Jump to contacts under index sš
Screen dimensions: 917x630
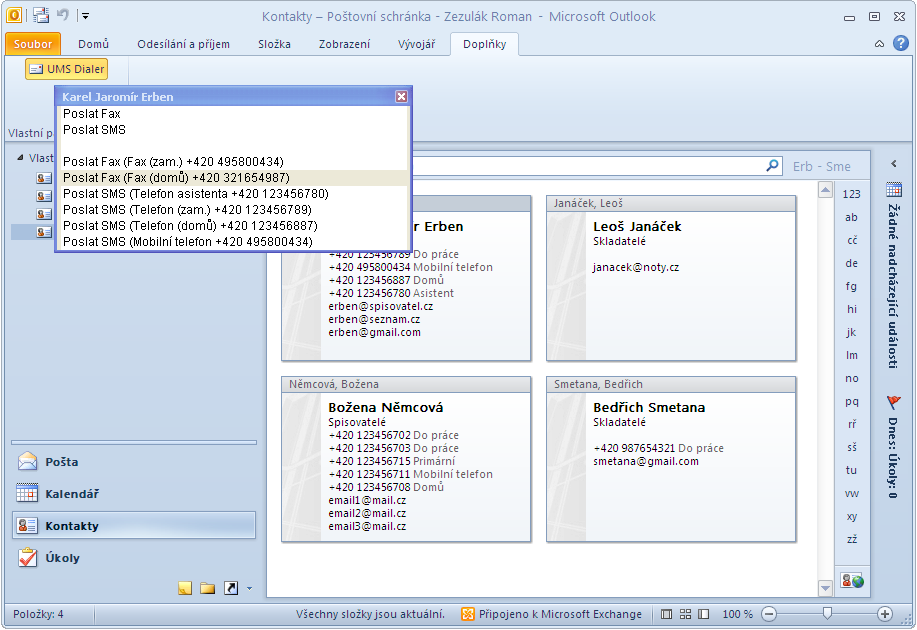(852, 447)
